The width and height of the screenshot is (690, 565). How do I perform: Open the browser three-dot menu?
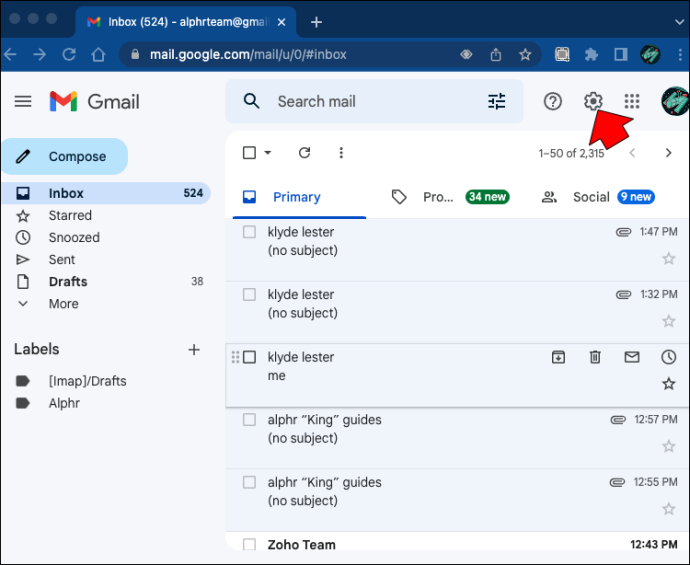point(680,55)
